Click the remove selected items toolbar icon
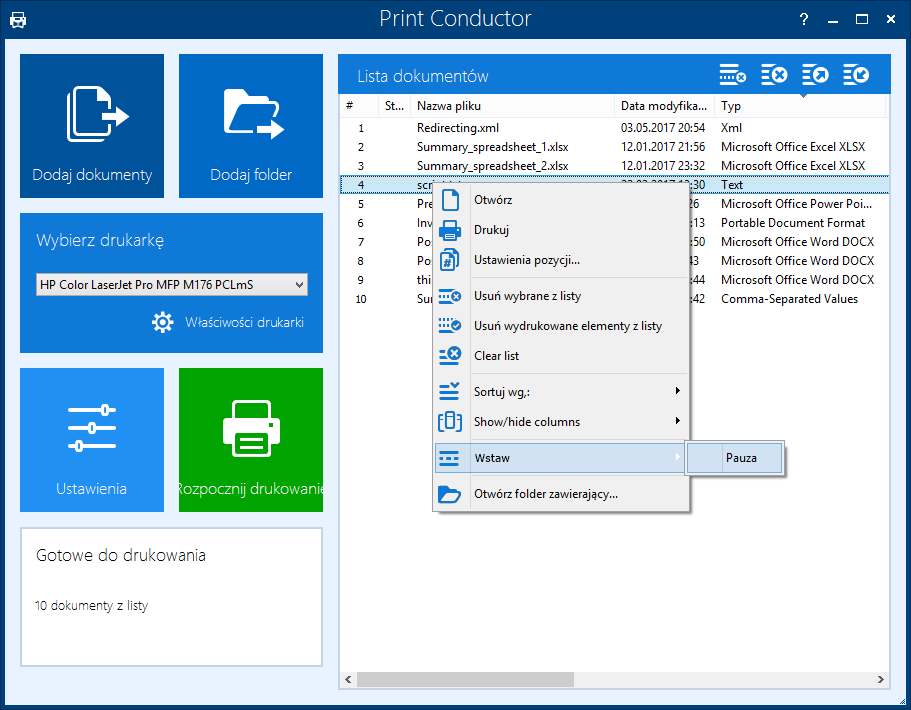Viewport: 911px width, 710px height. click(732, 75)
